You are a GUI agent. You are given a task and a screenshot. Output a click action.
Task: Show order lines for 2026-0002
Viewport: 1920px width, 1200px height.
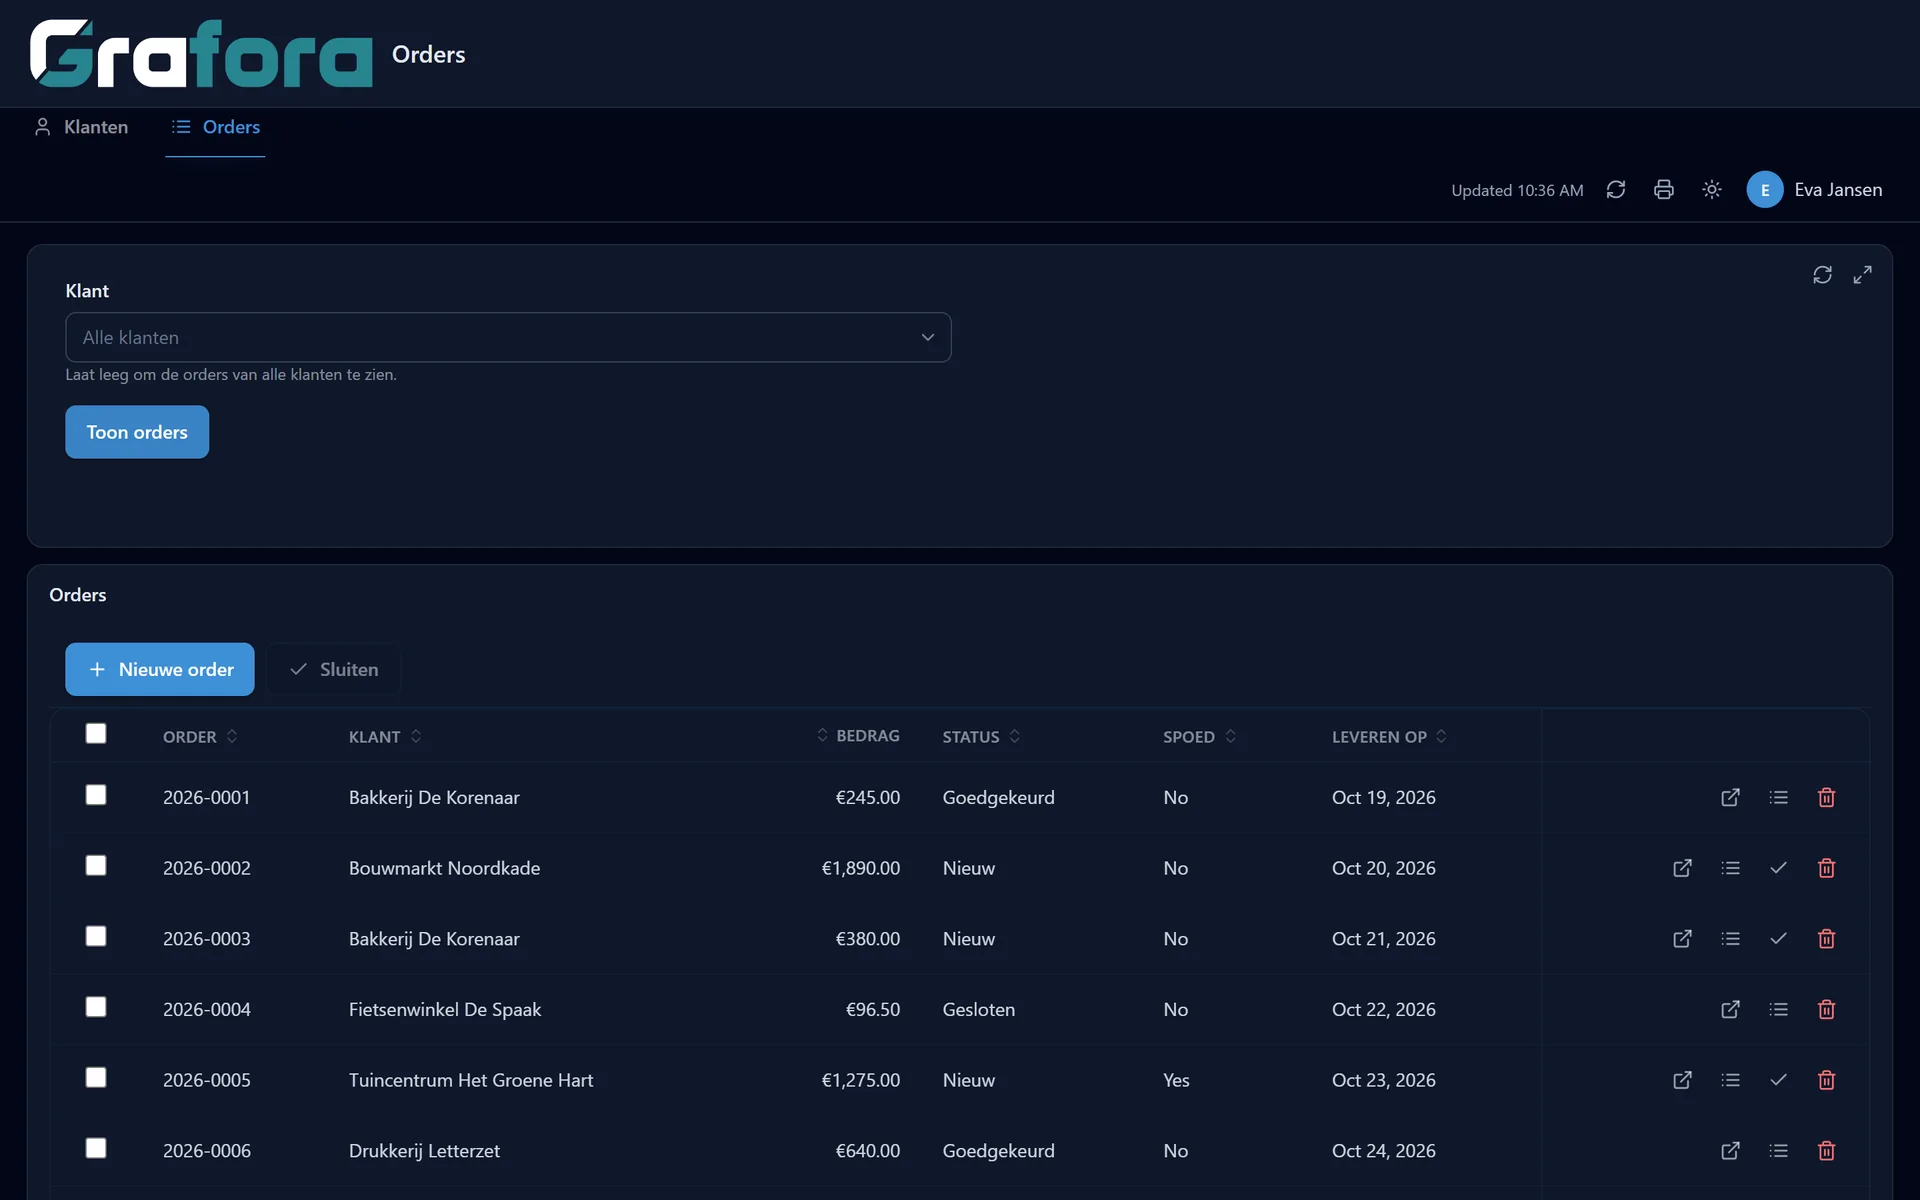1730,868
